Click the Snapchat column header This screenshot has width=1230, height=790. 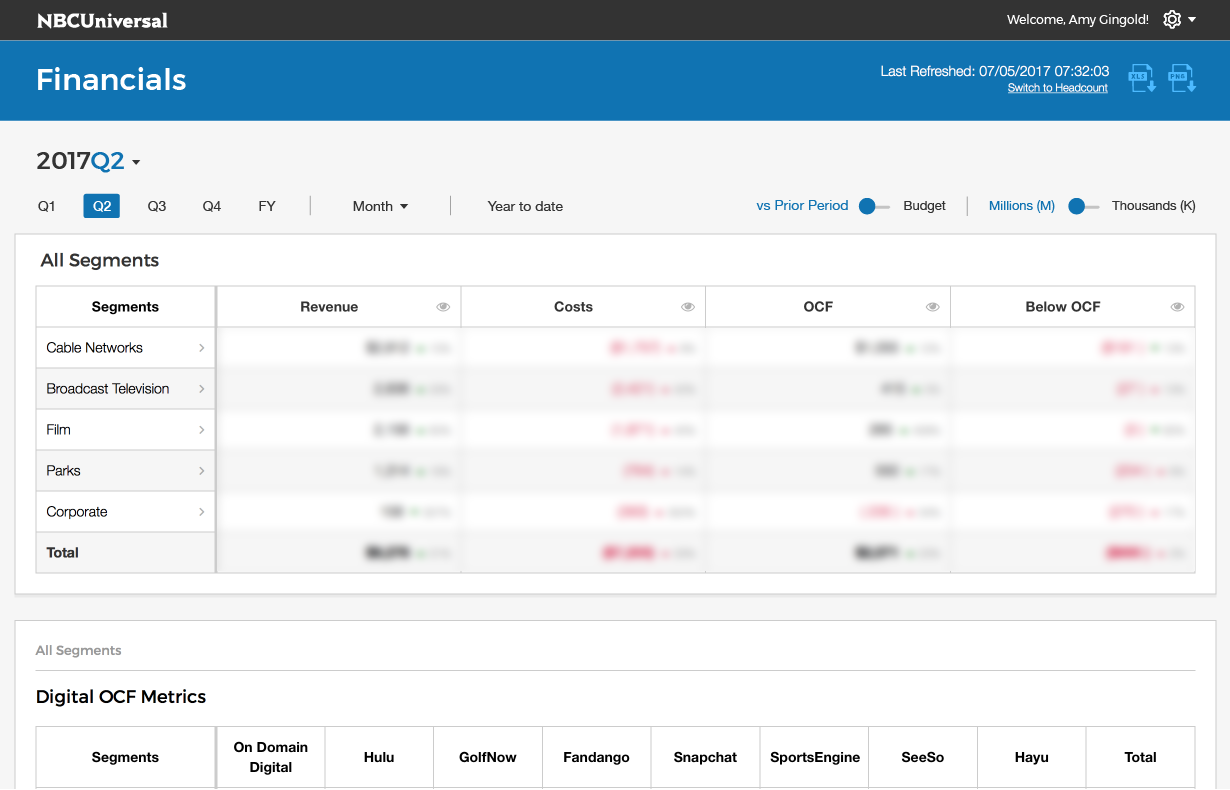coord(705,757)
